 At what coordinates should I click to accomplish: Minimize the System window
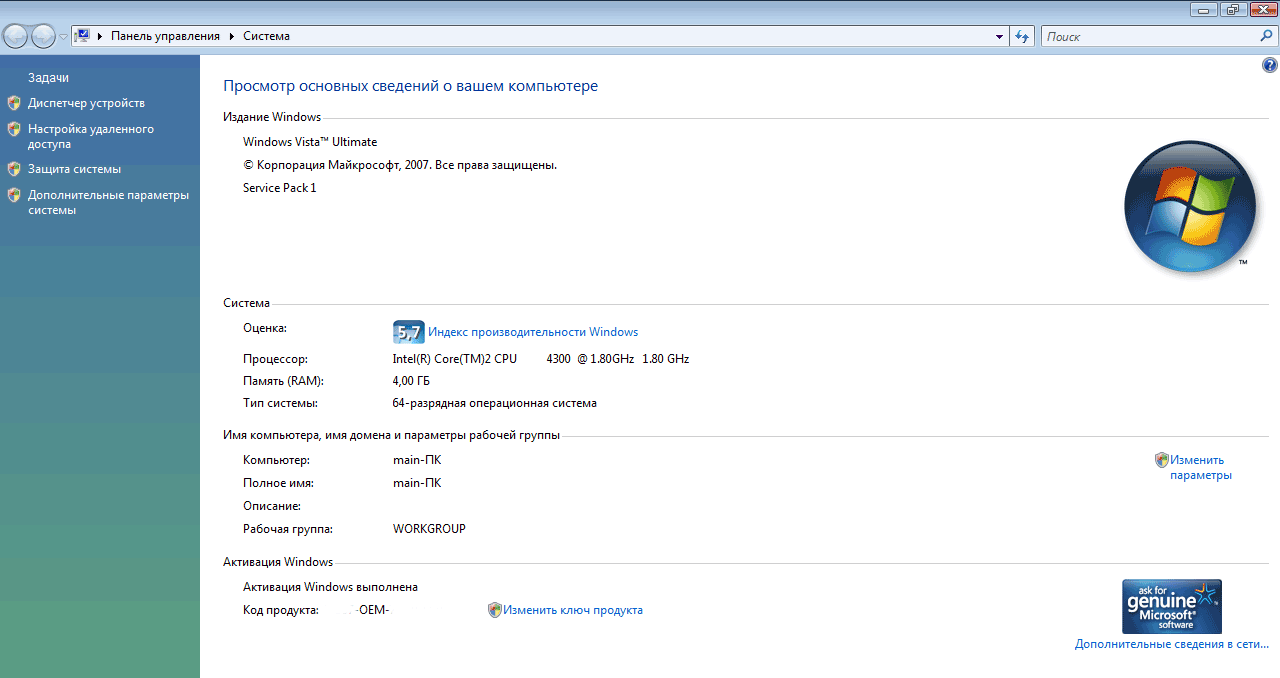(1204, 9)
